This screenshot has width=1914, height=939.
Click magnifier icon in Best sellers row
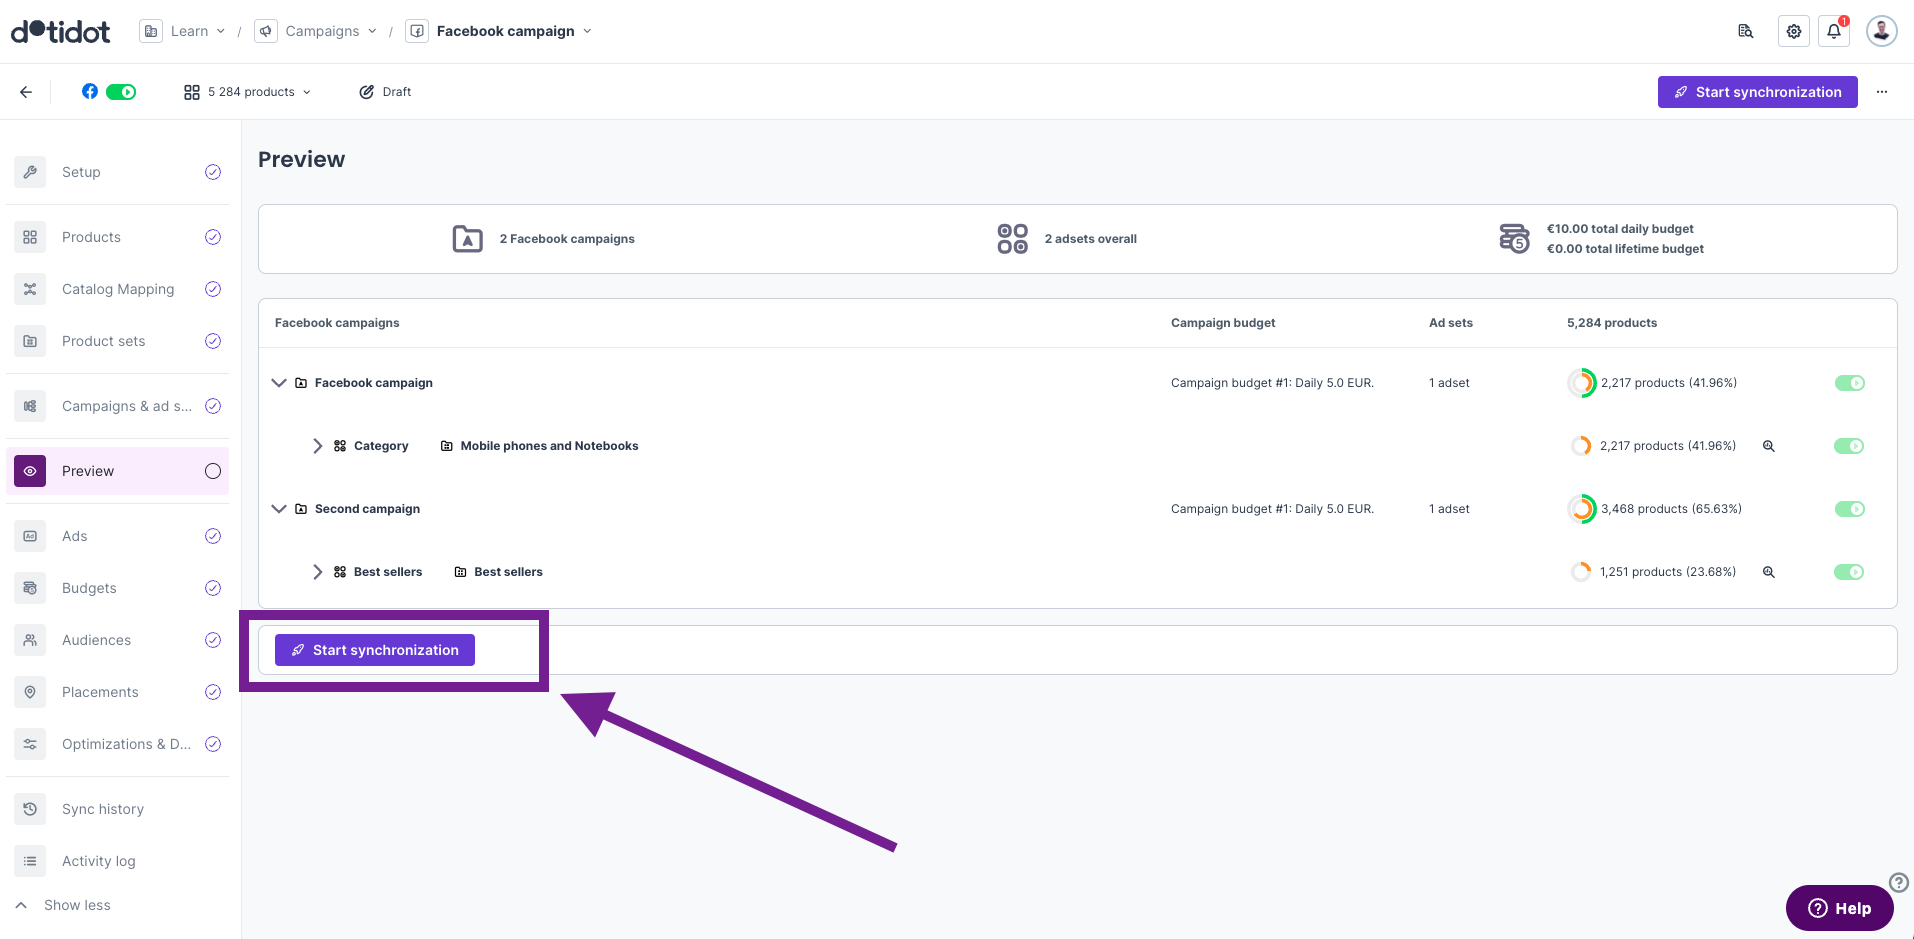tap(1768, 572)
